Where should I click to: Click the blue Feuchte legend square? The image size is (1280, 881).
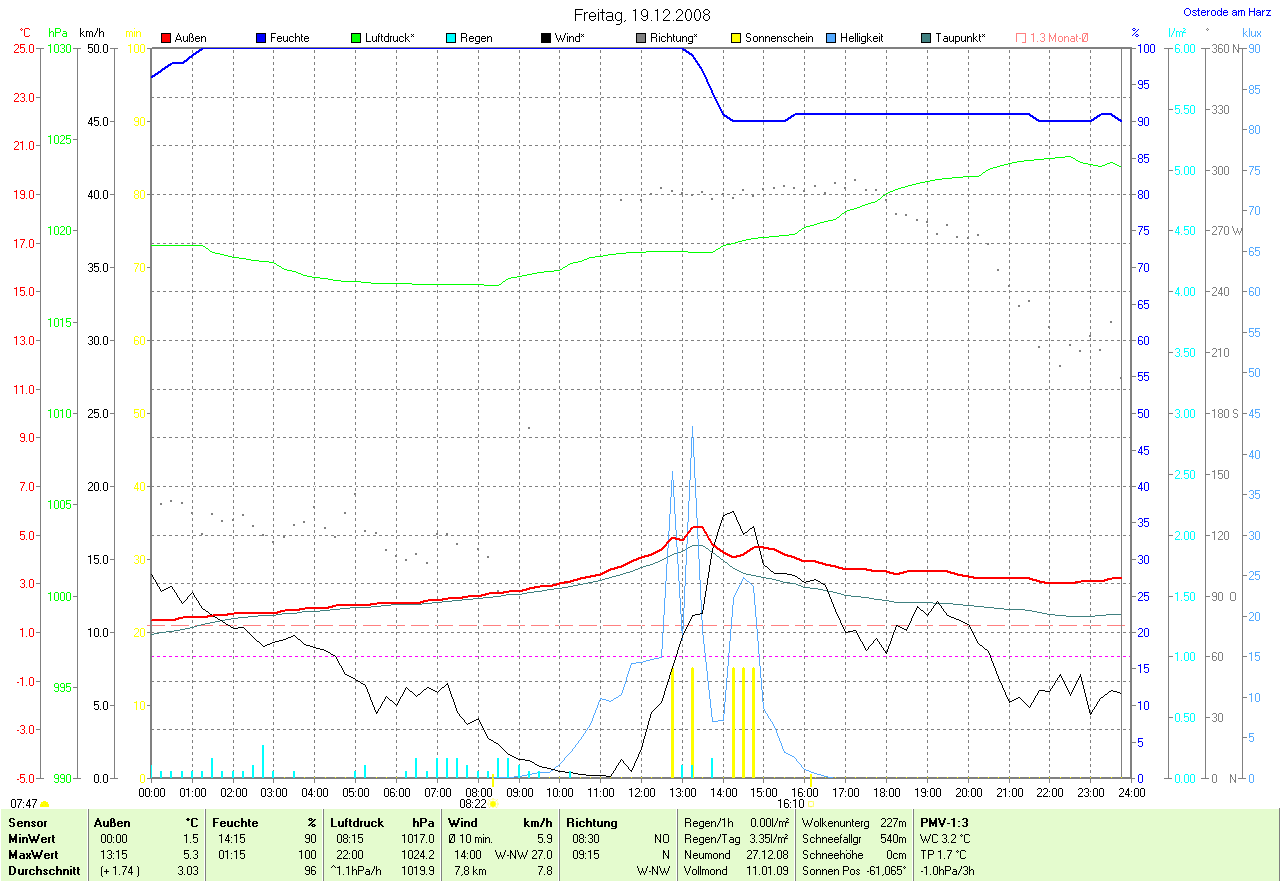(262, 38)
